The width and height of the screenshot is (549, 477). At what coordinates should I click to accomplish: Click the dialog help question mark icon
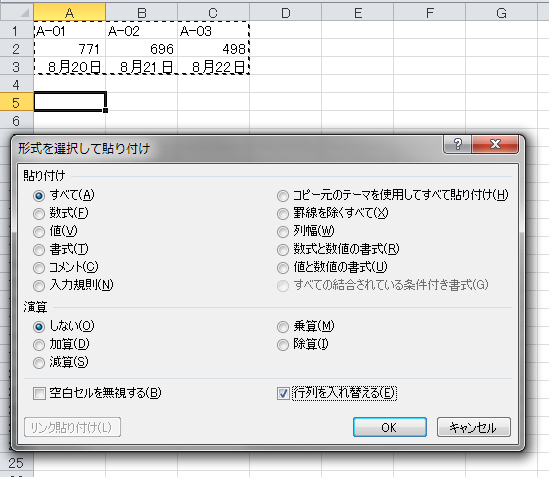coord(457,144)
